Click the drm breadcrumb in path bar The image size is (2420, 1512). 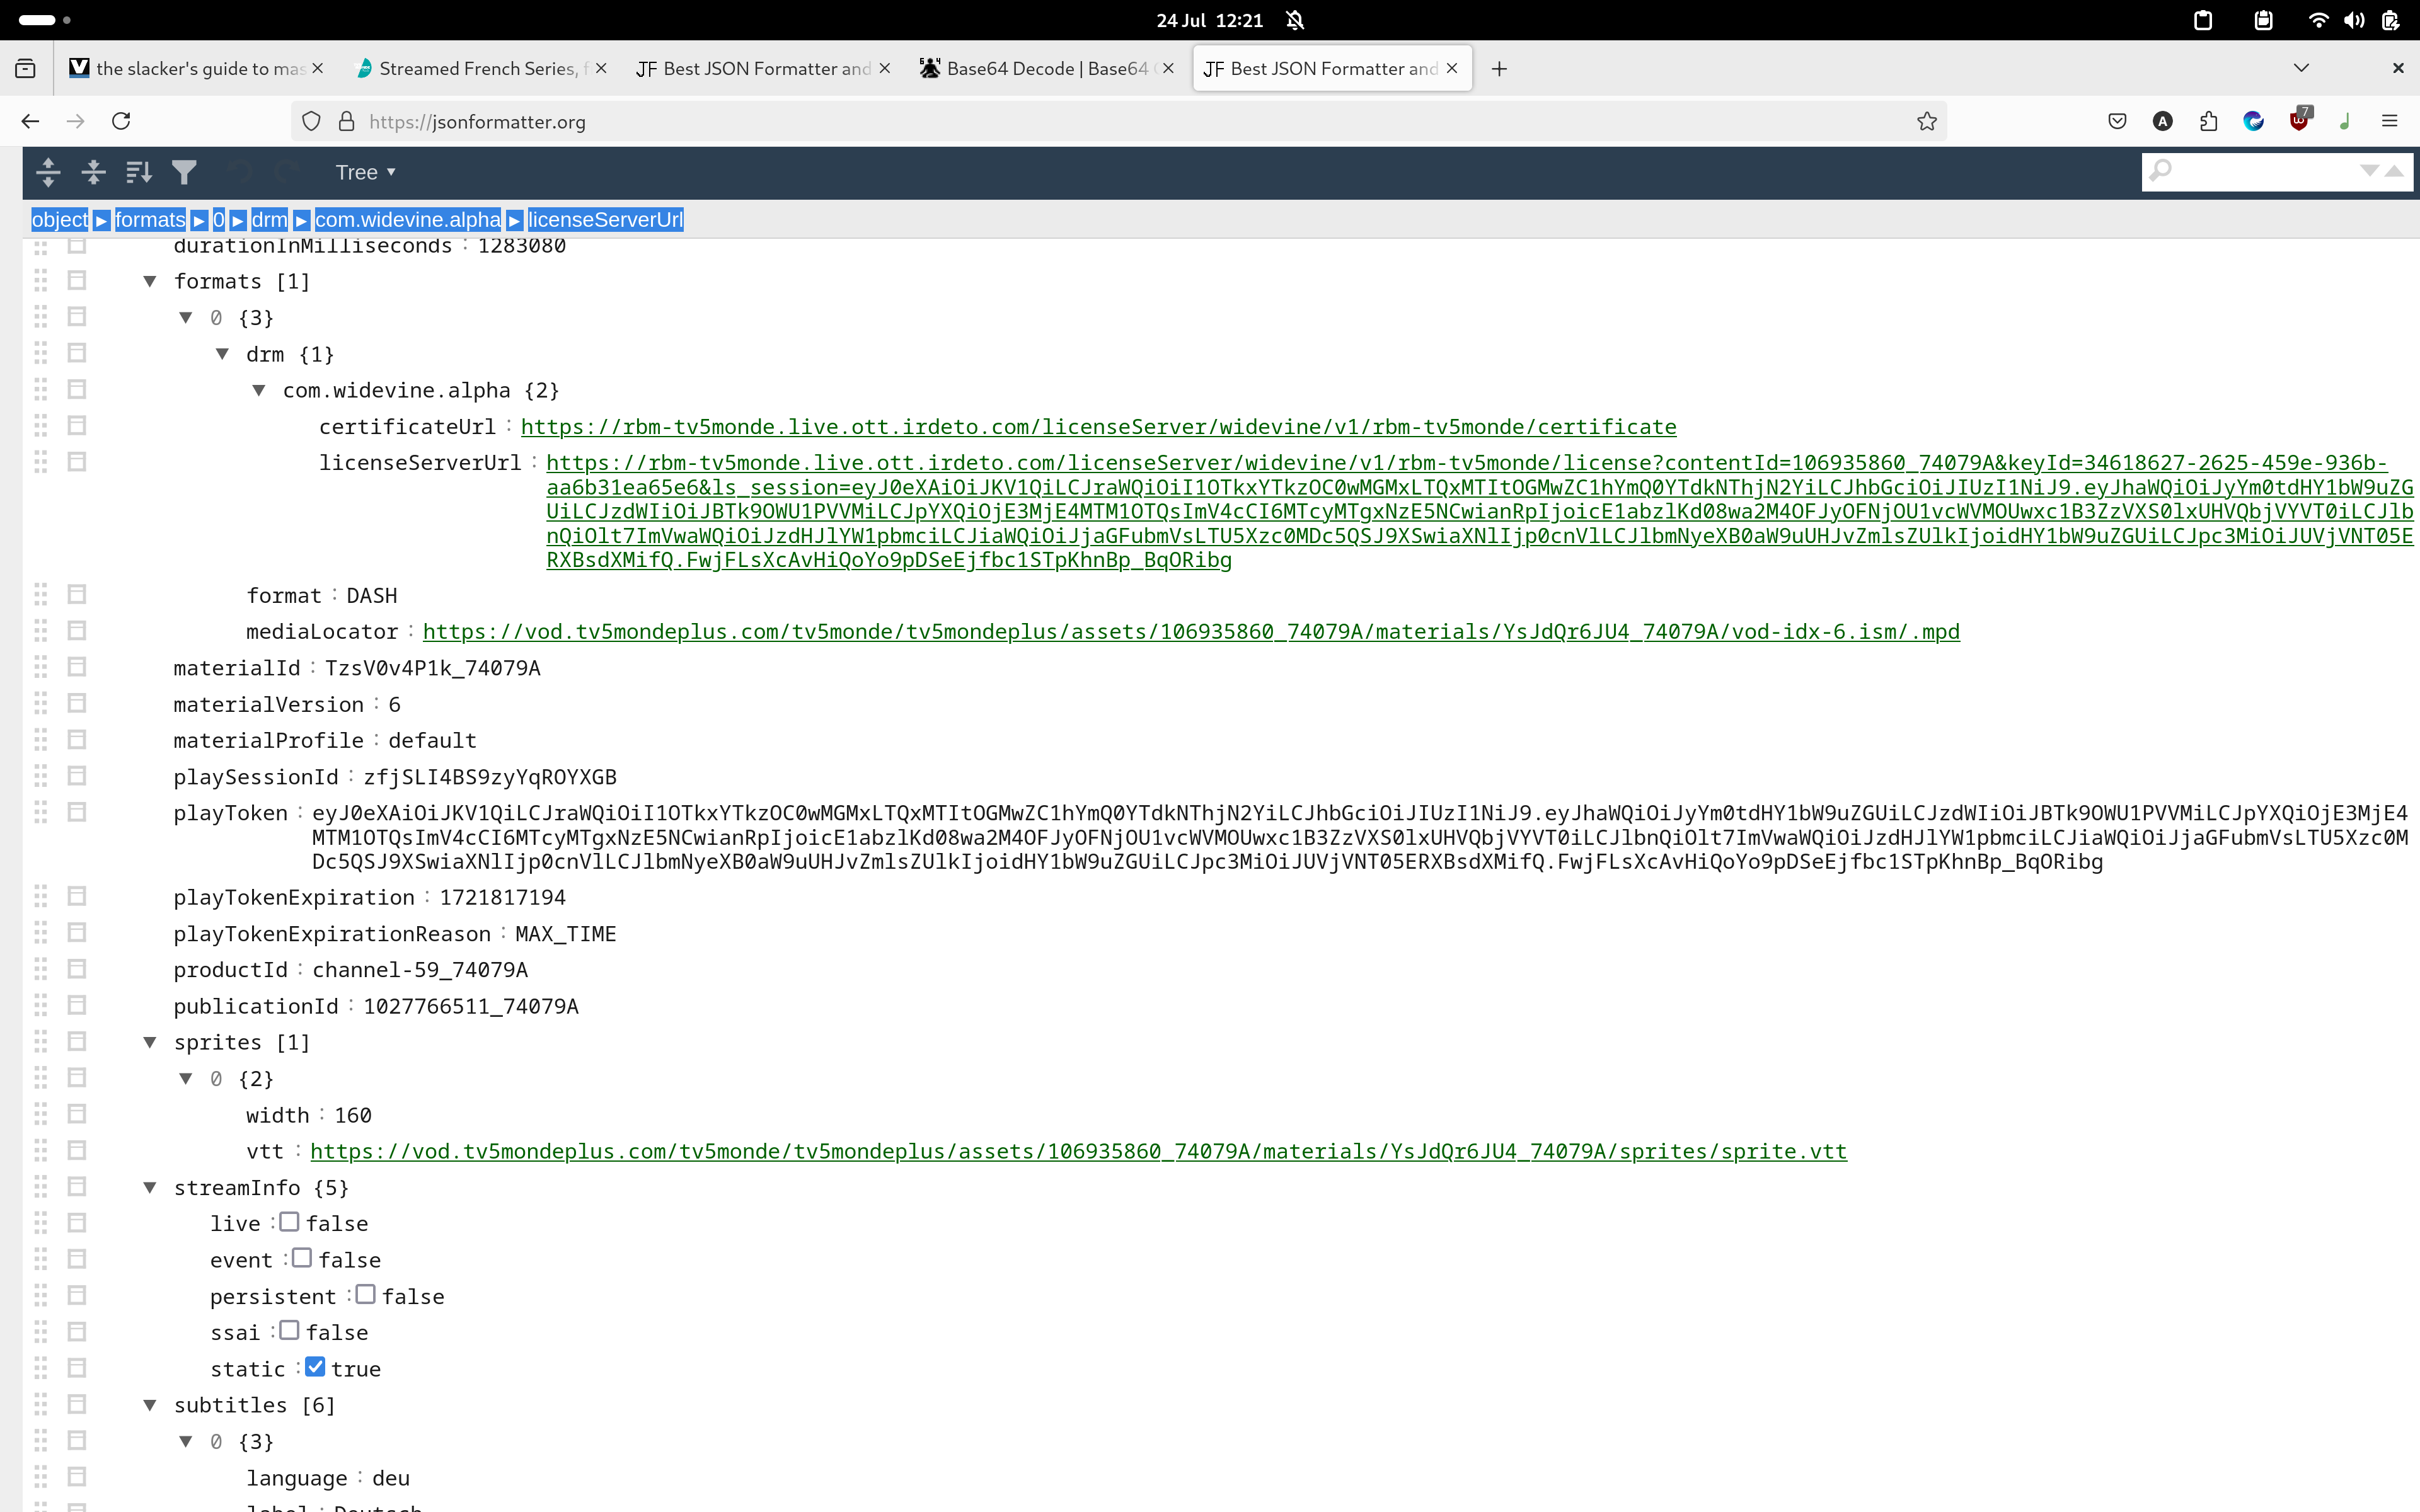268,220
